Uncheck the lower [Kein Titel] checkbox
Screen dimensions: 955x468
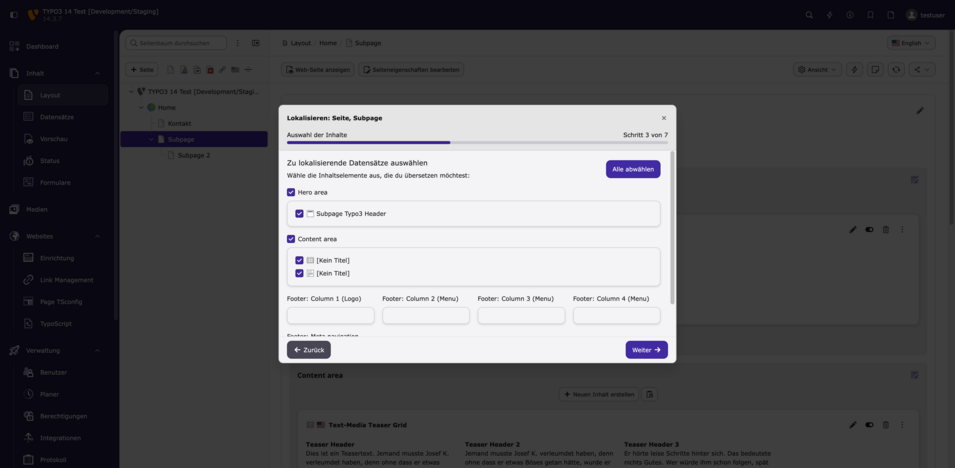click(x=299, y=273)
